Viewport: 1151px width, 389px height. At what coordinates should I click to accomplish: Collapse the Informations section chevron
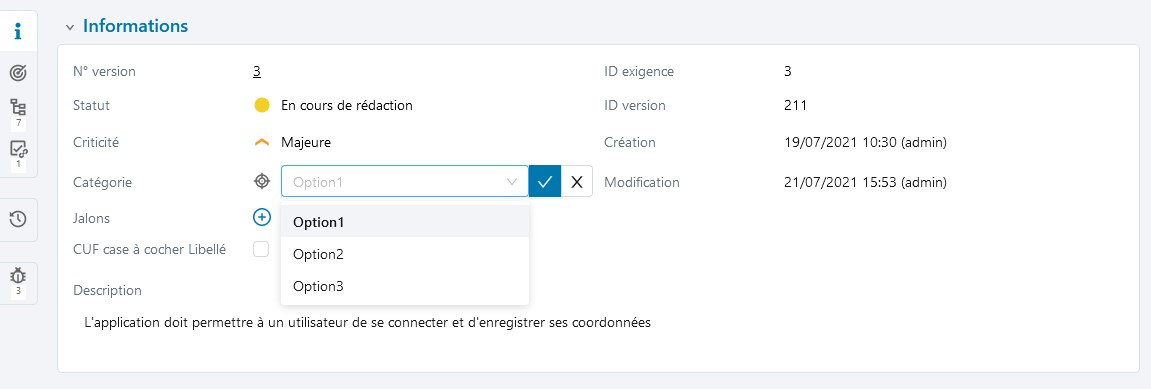(70, 27)
